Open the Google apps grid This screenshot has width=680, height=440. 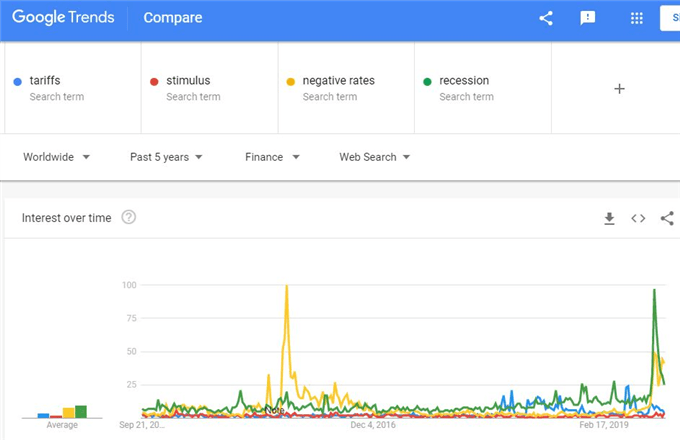point(636,18)
